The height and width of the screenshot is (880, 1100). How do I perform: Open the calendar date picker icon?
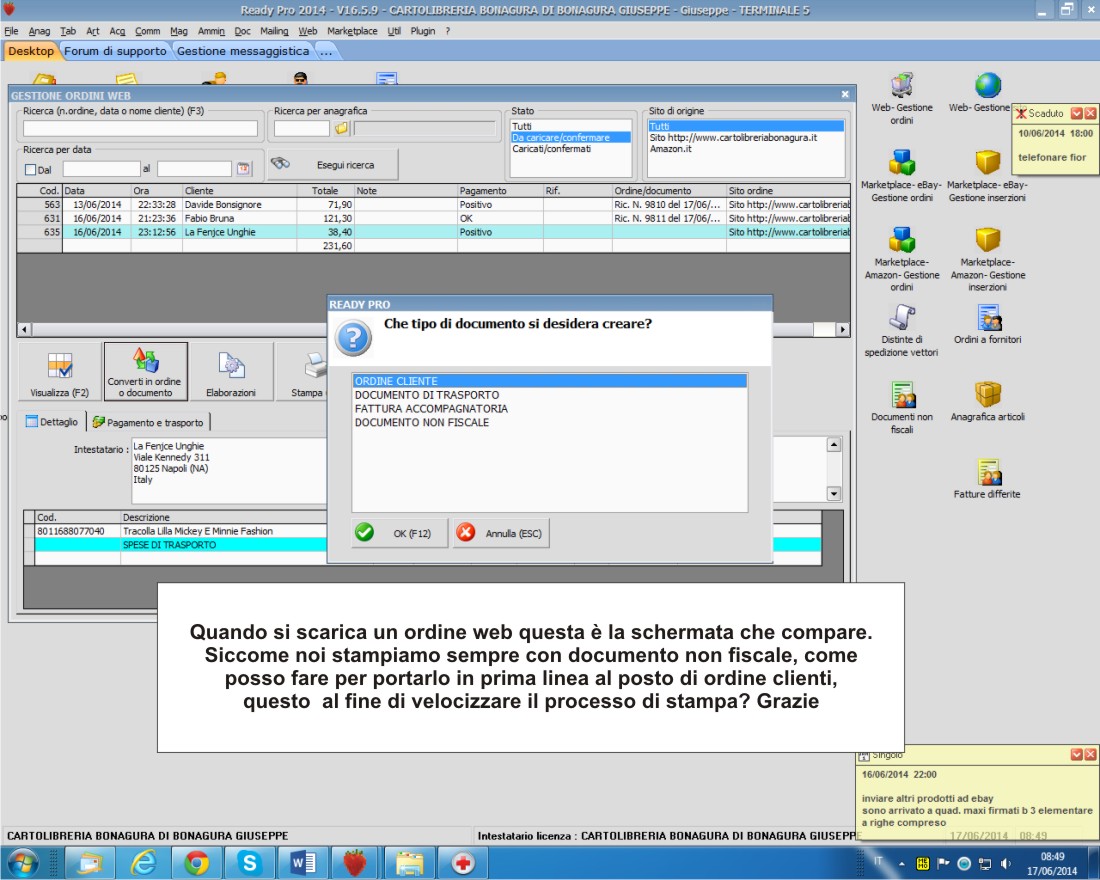[243, 168]
